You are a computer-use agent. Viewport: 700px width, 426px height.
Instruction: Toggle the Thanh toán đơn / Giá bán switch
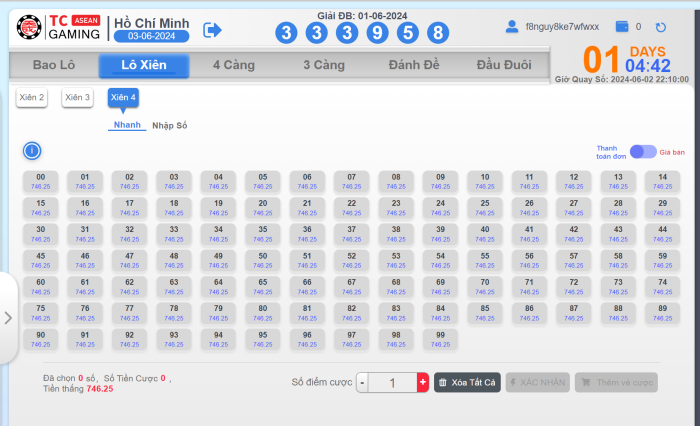(643, 152)
